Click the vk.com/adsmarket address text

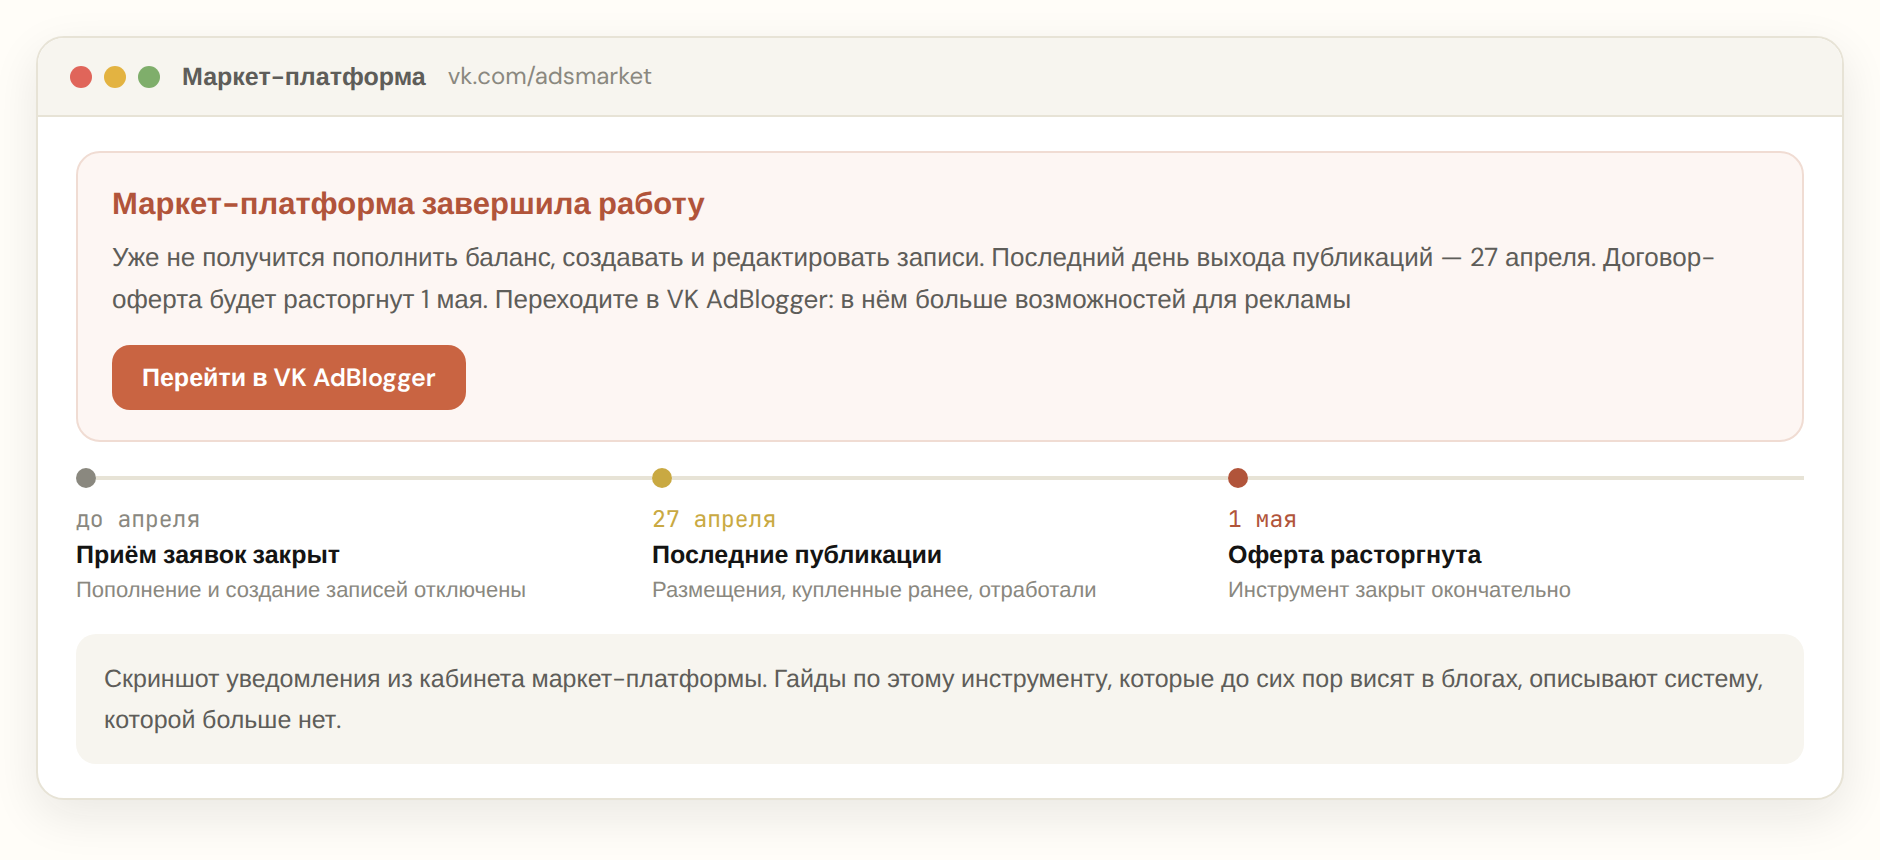(549, 76)
